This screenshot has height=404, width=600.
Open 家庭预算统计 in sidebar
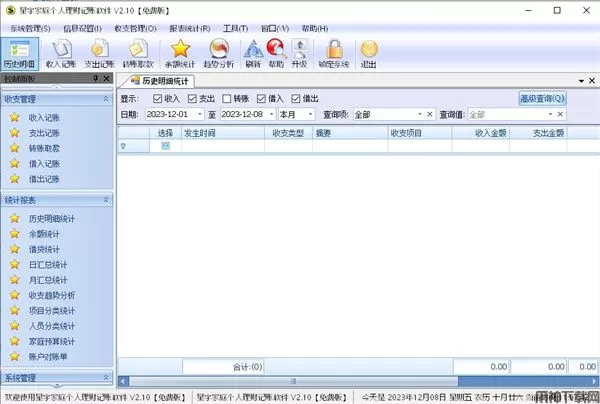pyautogui.click(x=52, y=341)
